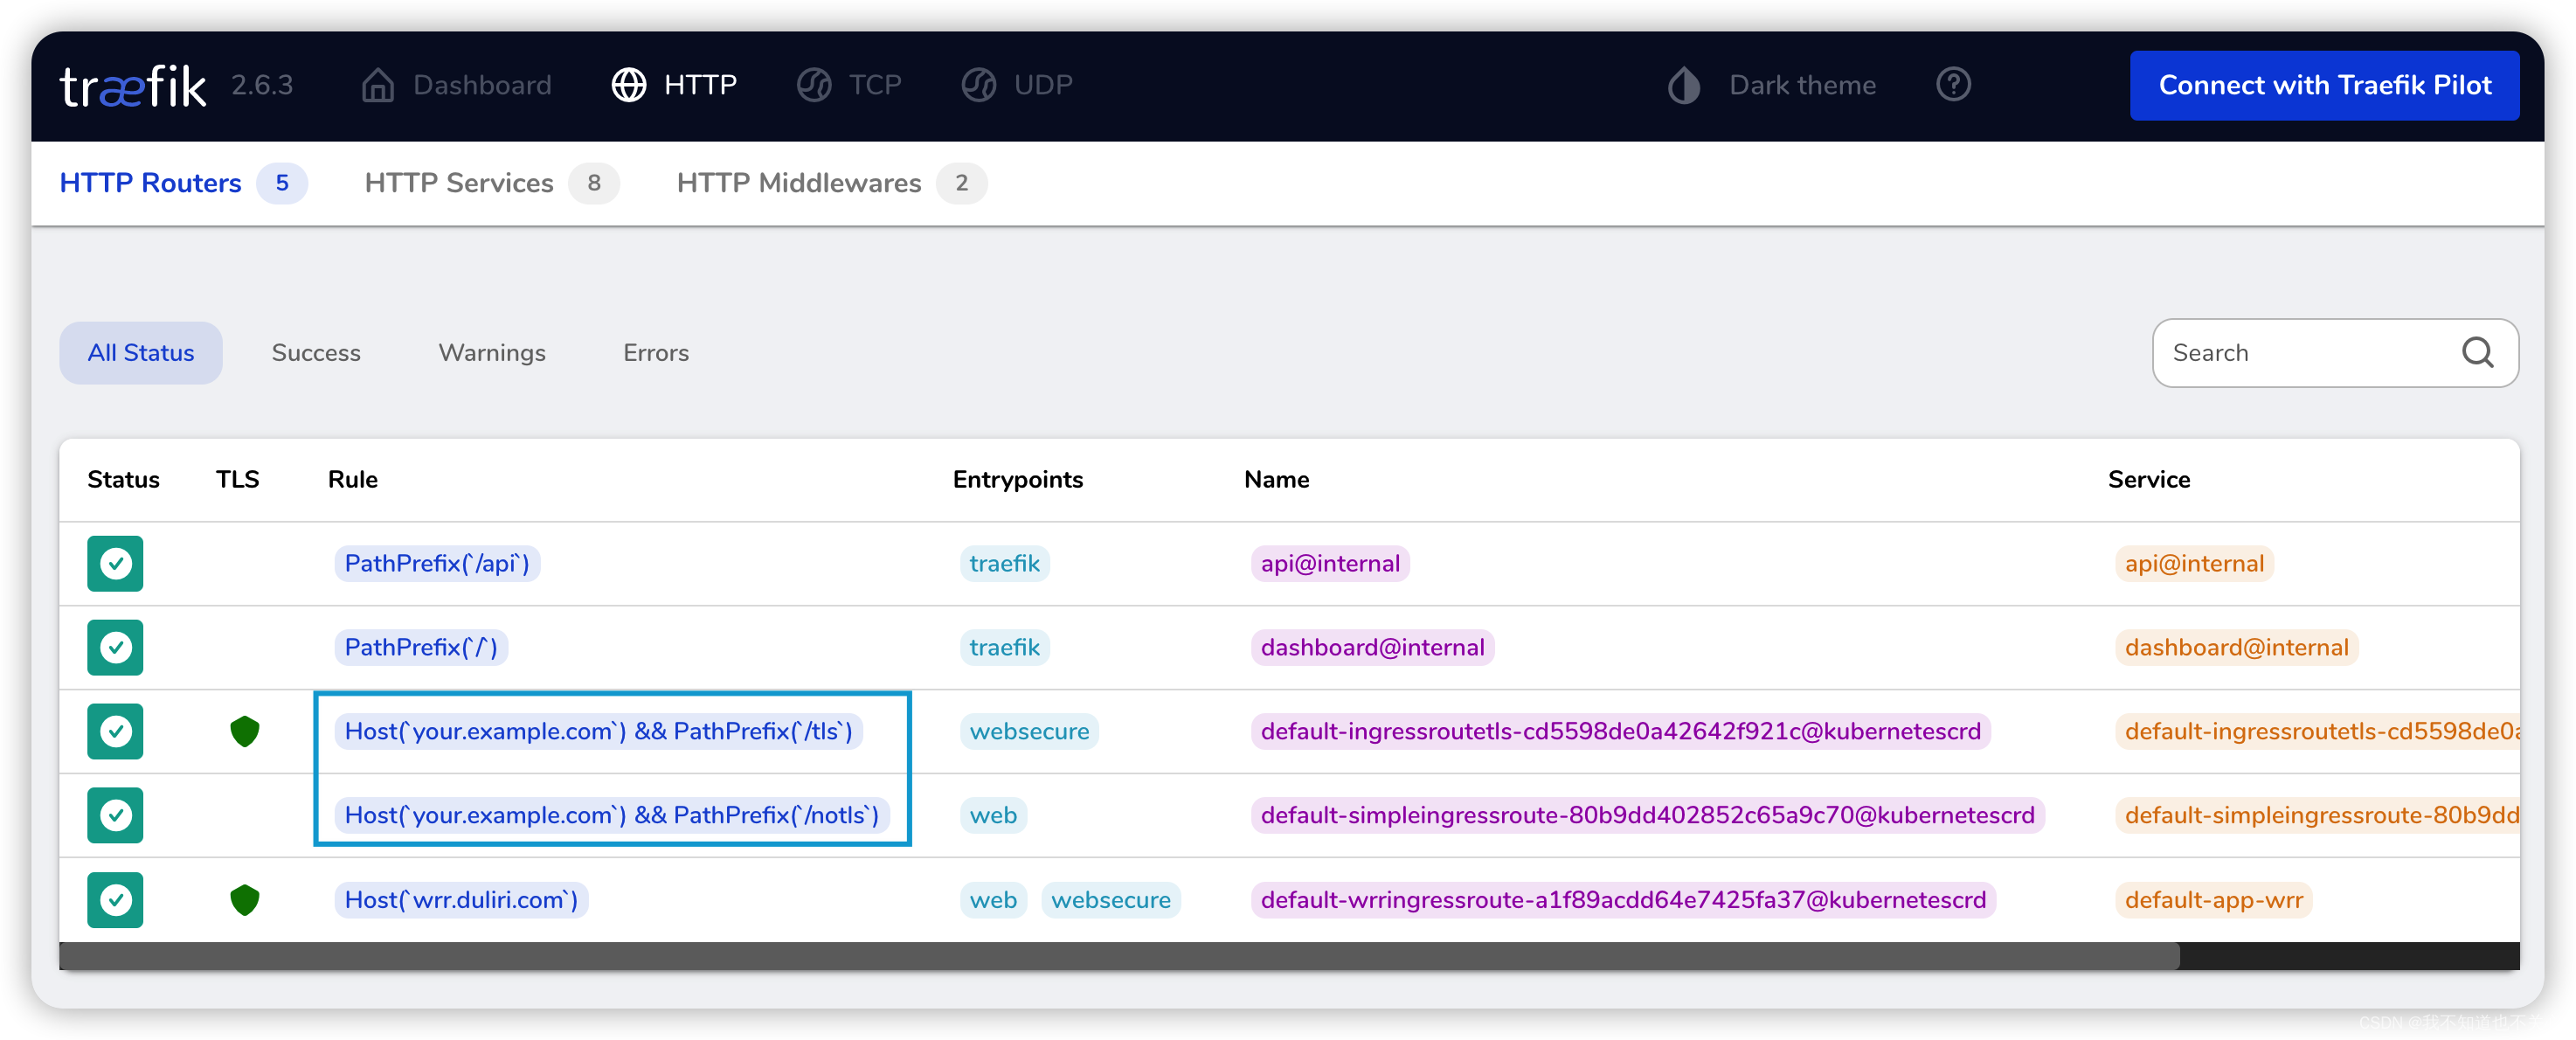Filter routers by Errors

655,352
